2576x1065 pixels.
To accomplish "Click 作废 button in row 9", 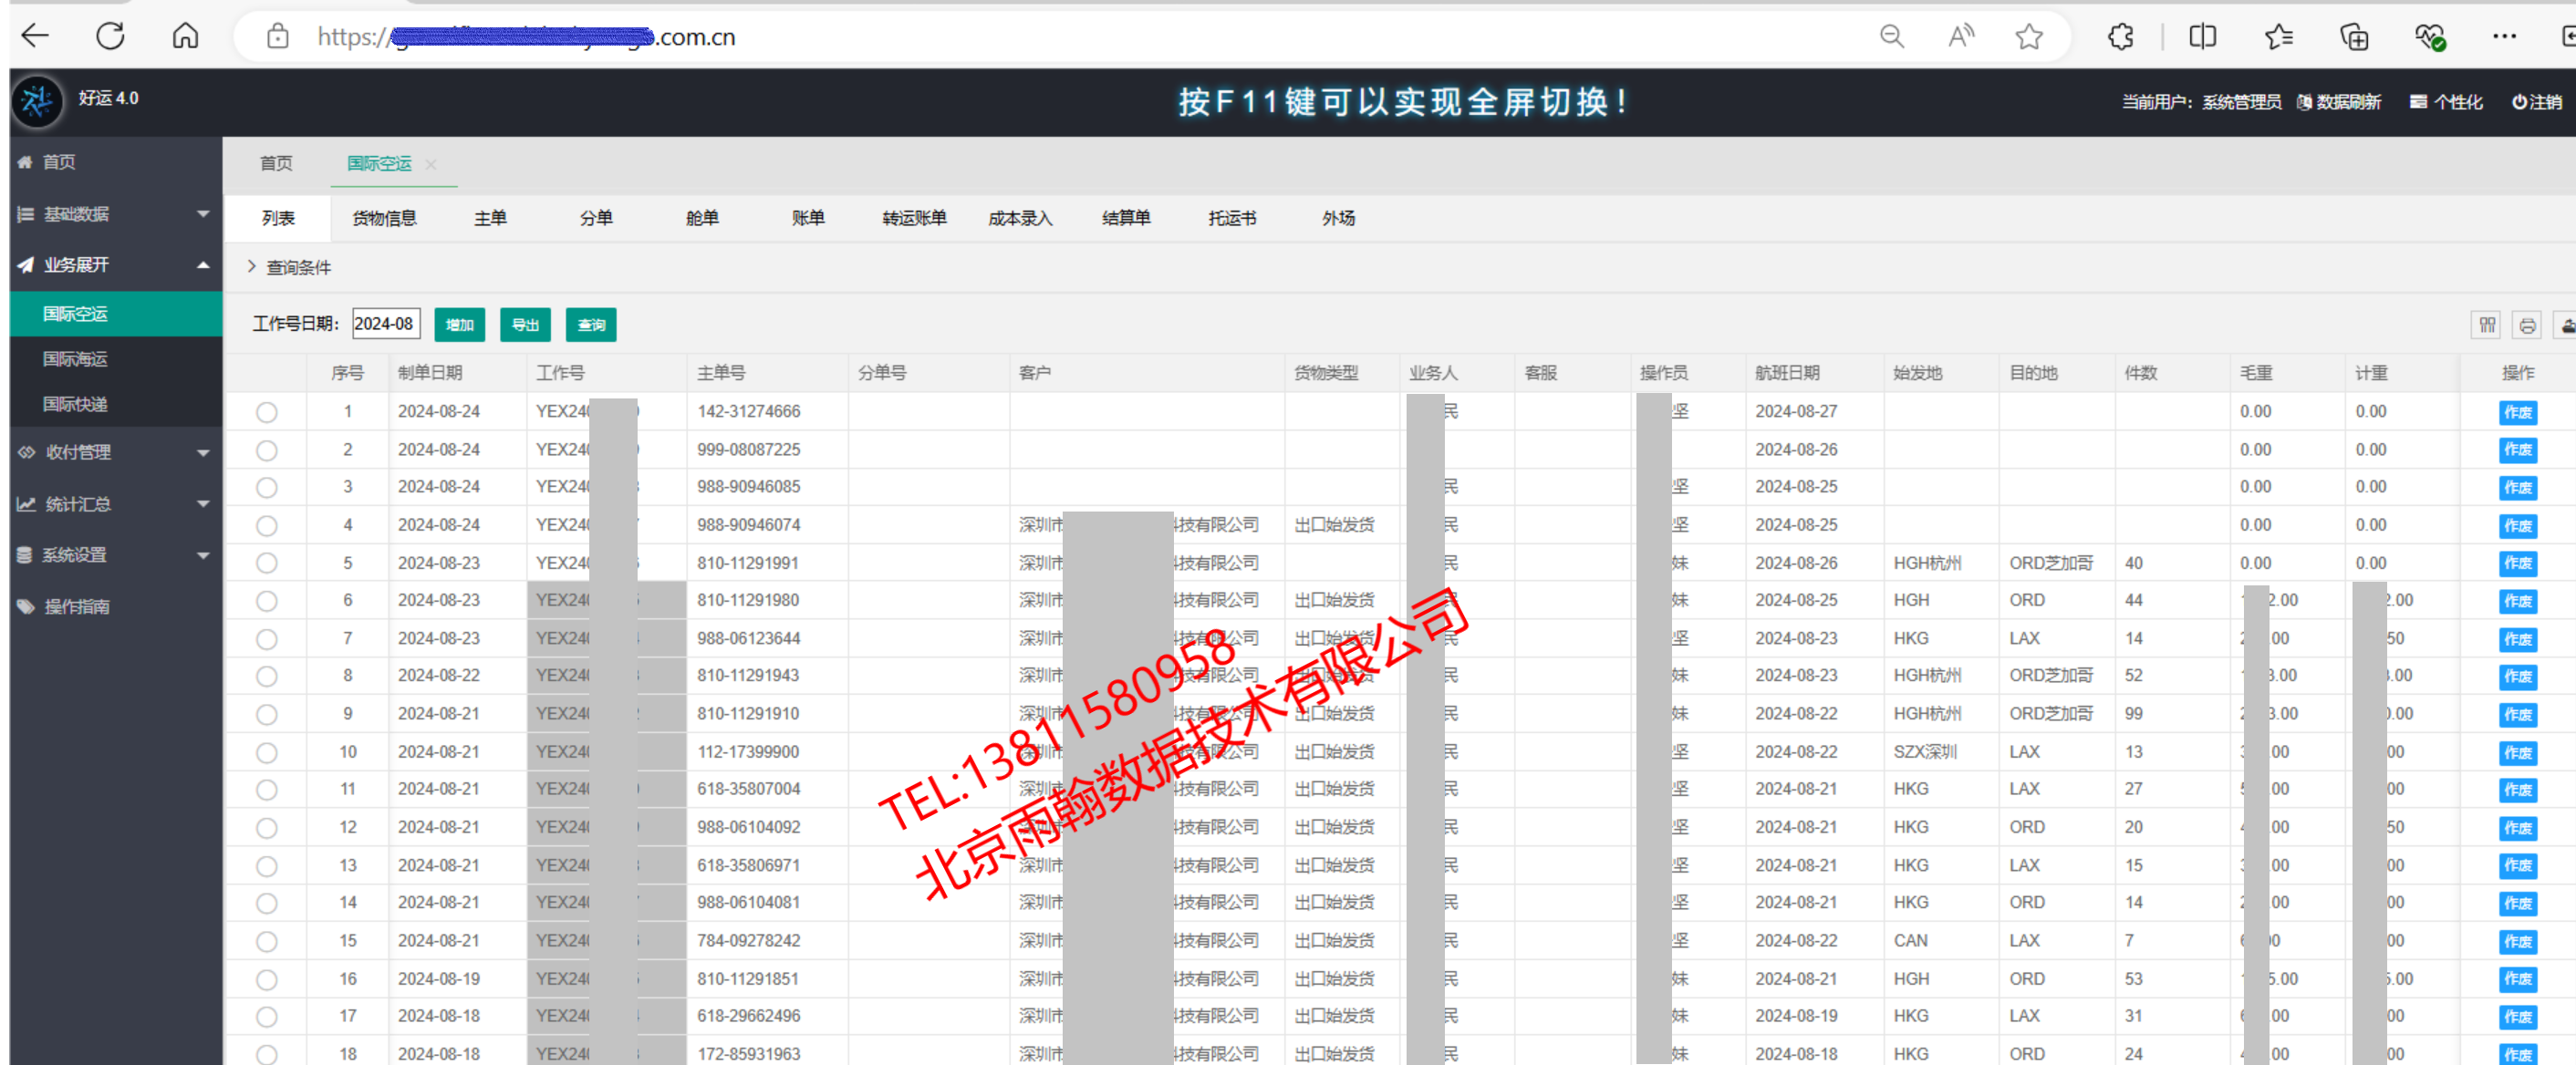I will tap(2517, 714).
